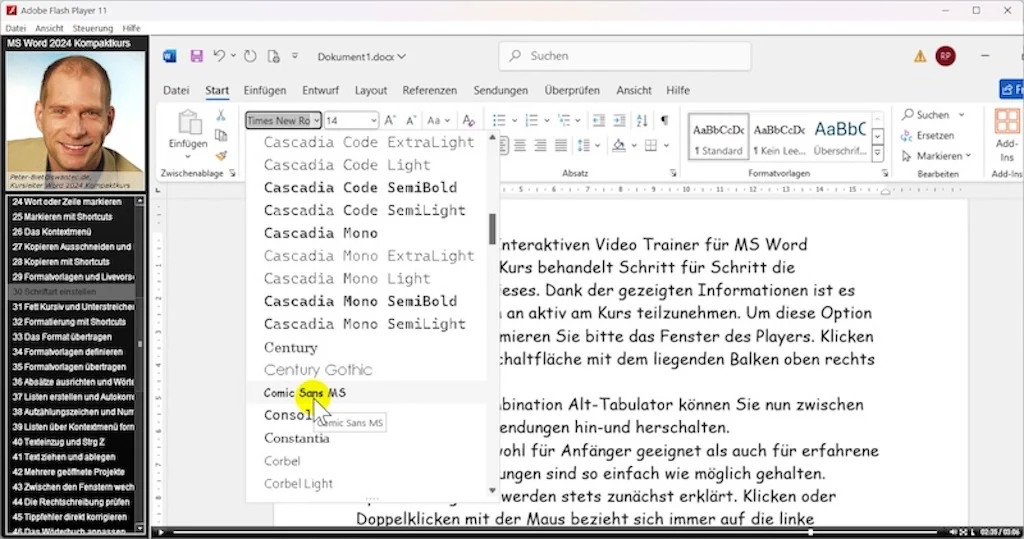Click the print preview icon in the quick access bar
Image resolution: width=1024 pixels, height=539 pixels.
[274, 56]
